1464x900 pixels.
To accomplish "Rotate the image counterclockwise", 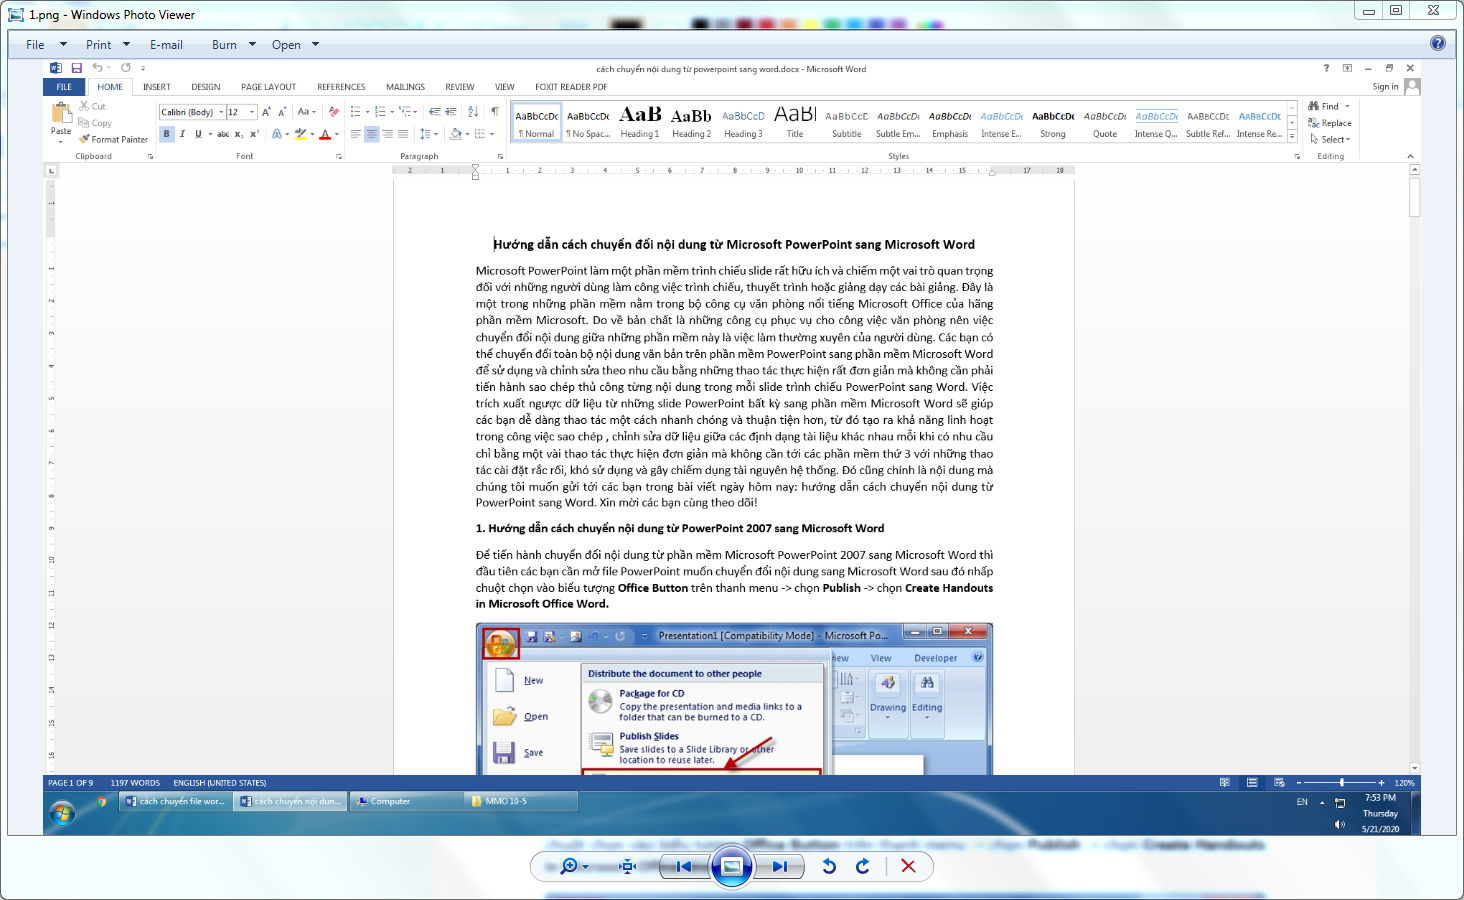I will pyautogui.click(x=829, y=866).
